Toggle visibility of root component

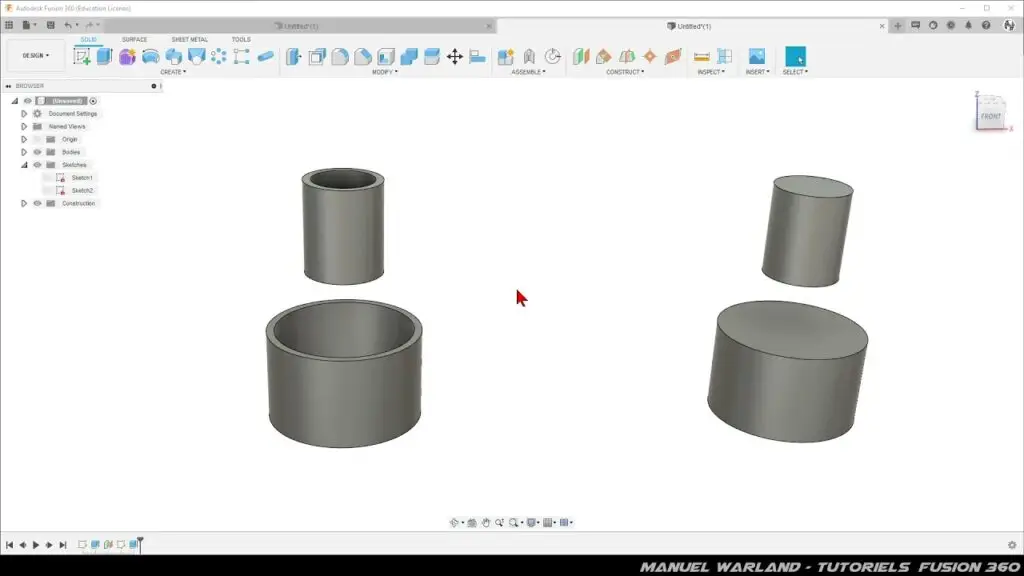[27, 101]
